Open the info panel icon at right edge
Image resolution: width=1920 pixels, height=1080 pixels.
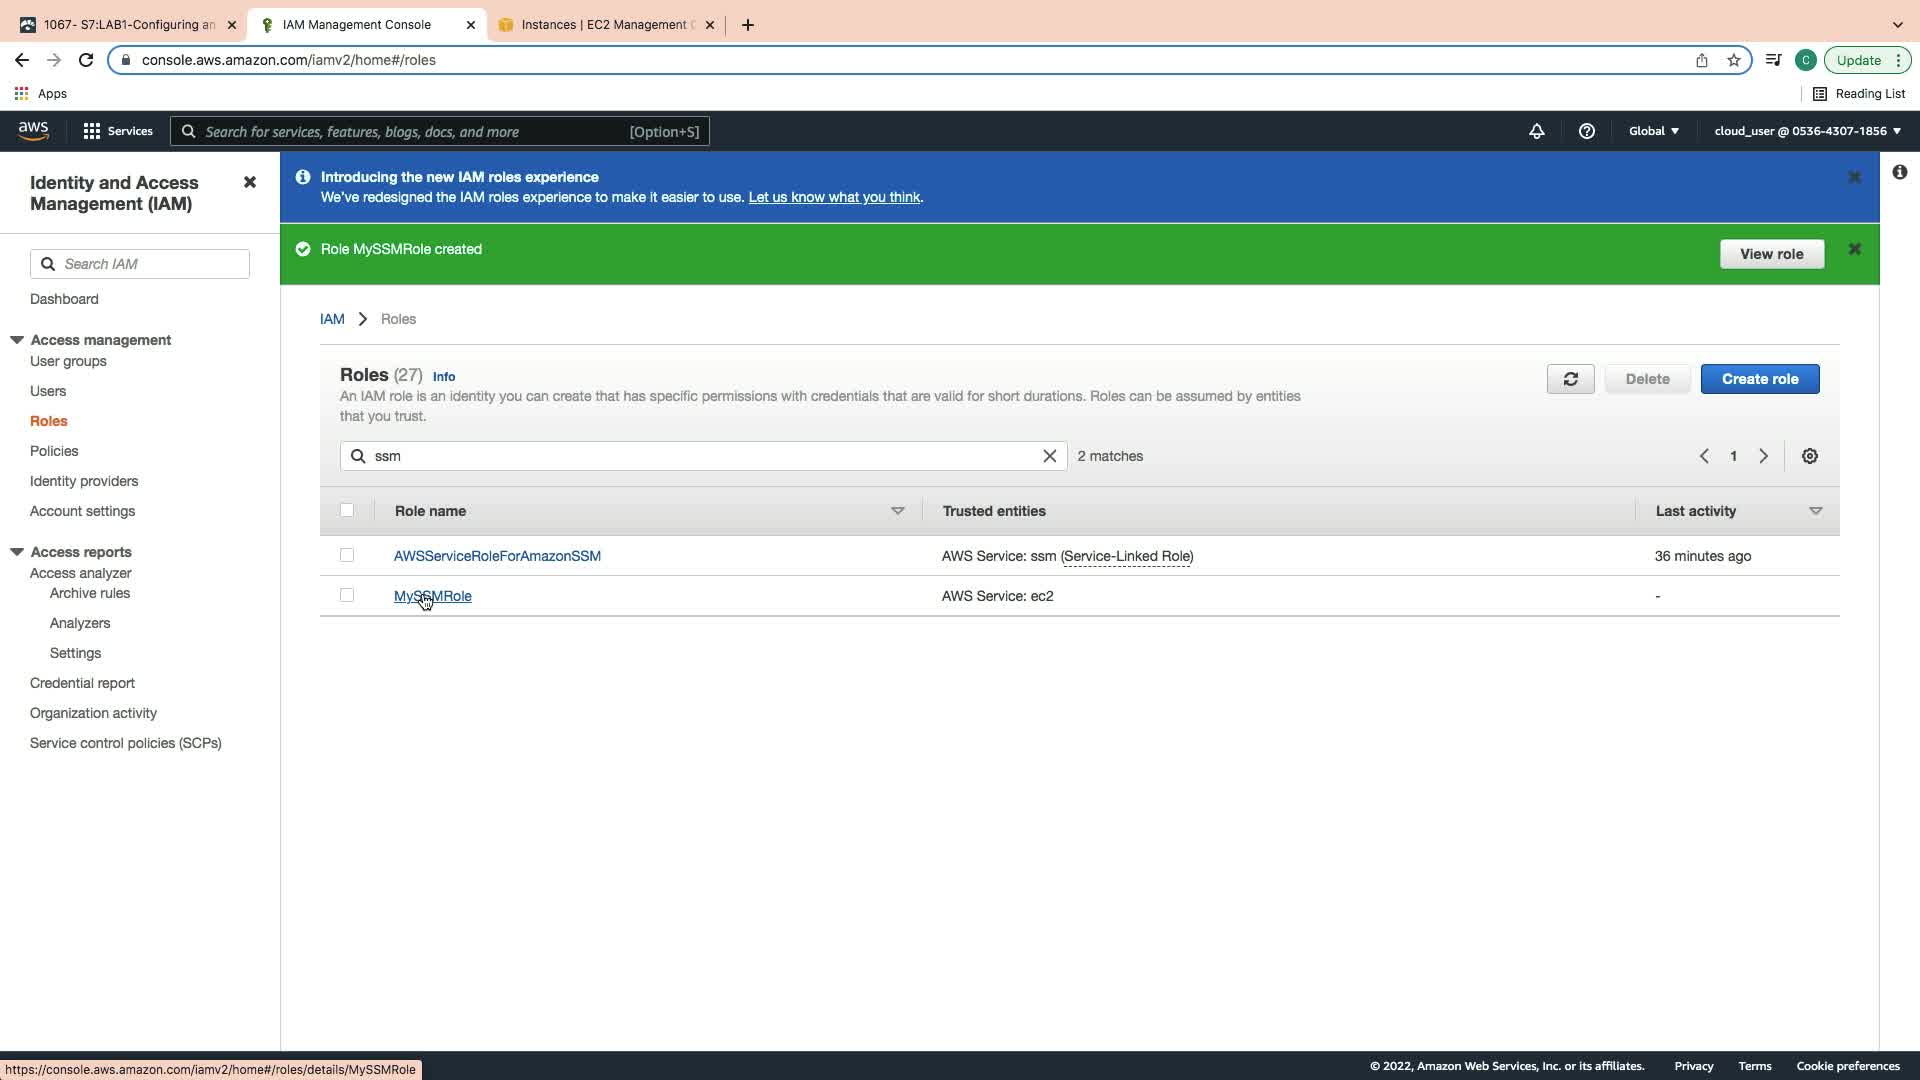coord(1899,172)
